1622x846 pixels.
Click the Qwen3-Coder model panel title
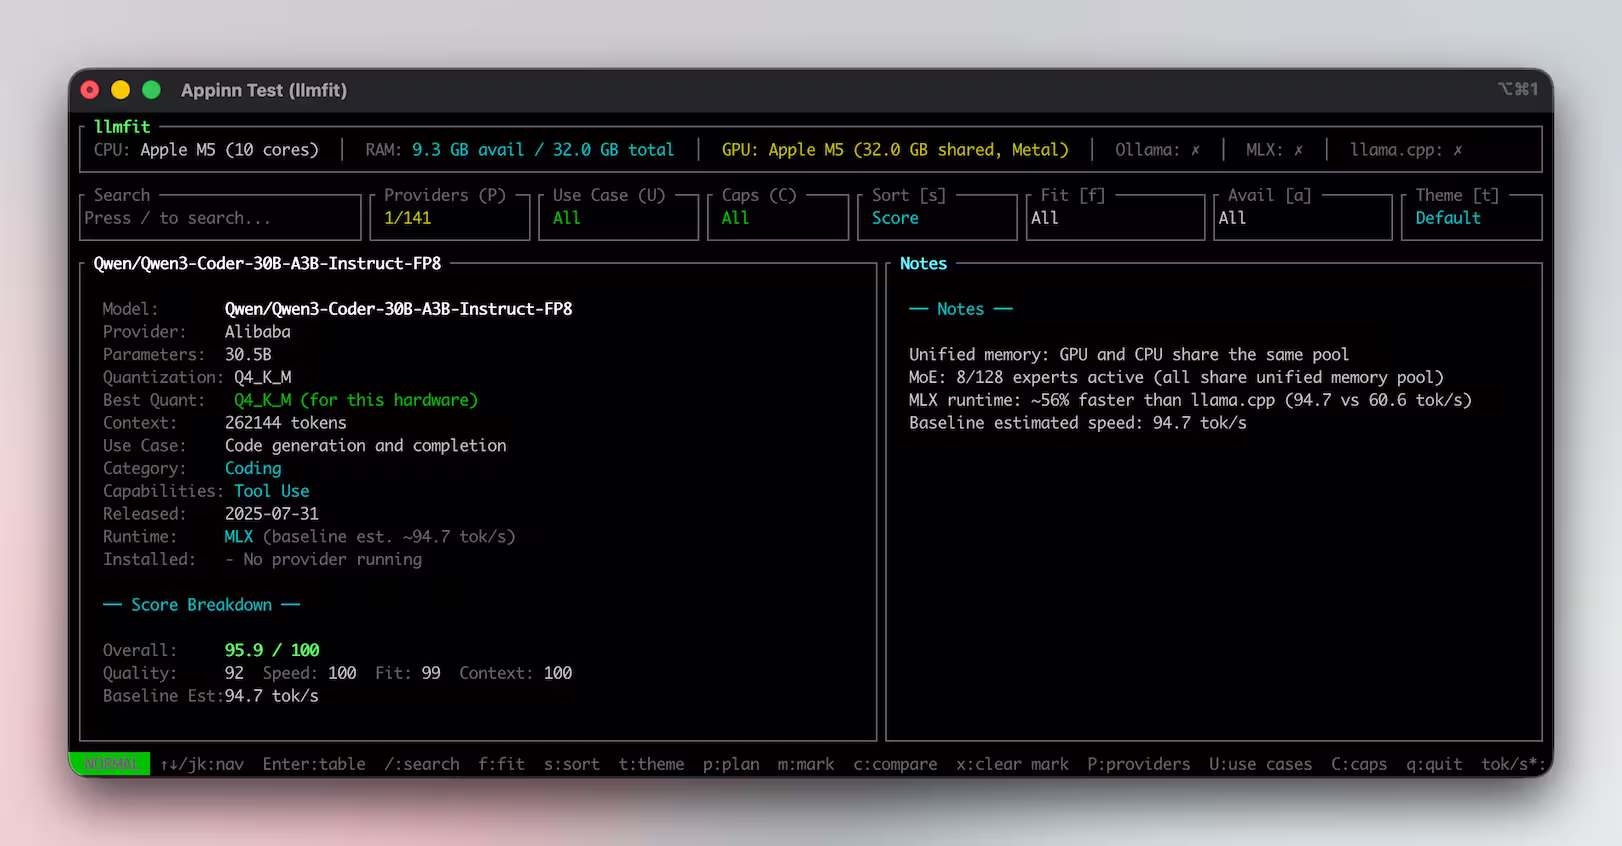tap(267, 264)
